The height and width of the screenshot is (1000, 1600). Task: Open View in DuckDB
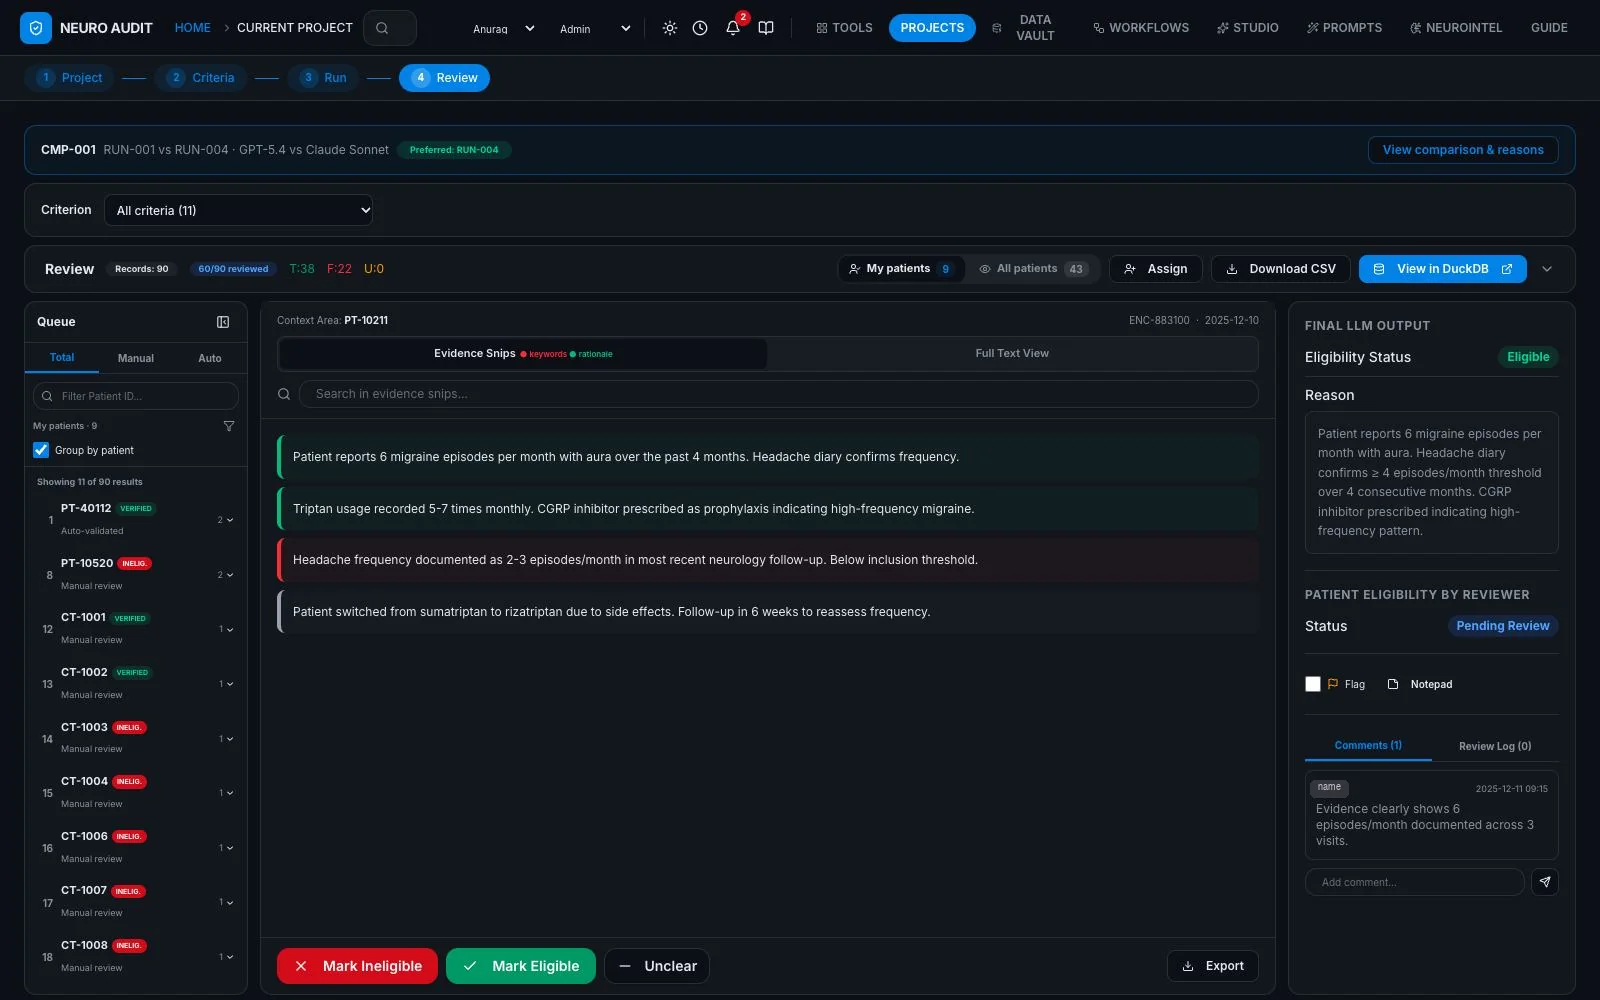click(1442, 269)
